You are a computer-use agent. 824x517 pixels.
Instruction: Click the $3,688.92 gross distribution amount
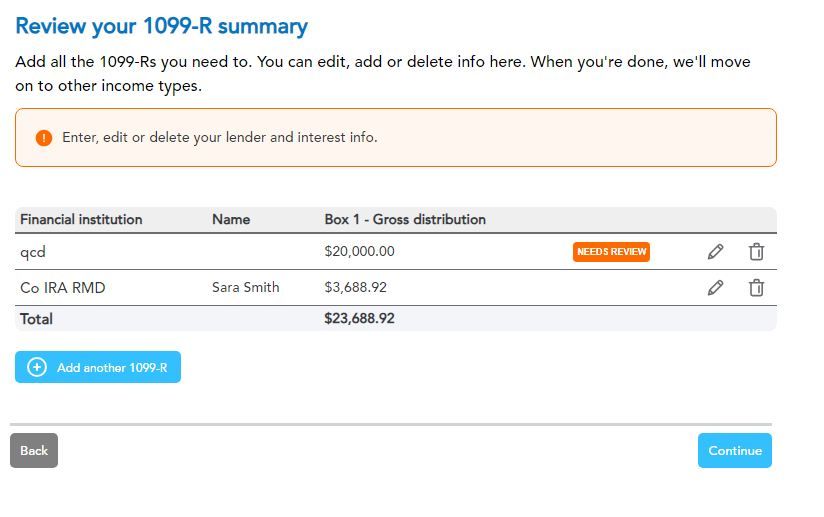coord(355,288)
